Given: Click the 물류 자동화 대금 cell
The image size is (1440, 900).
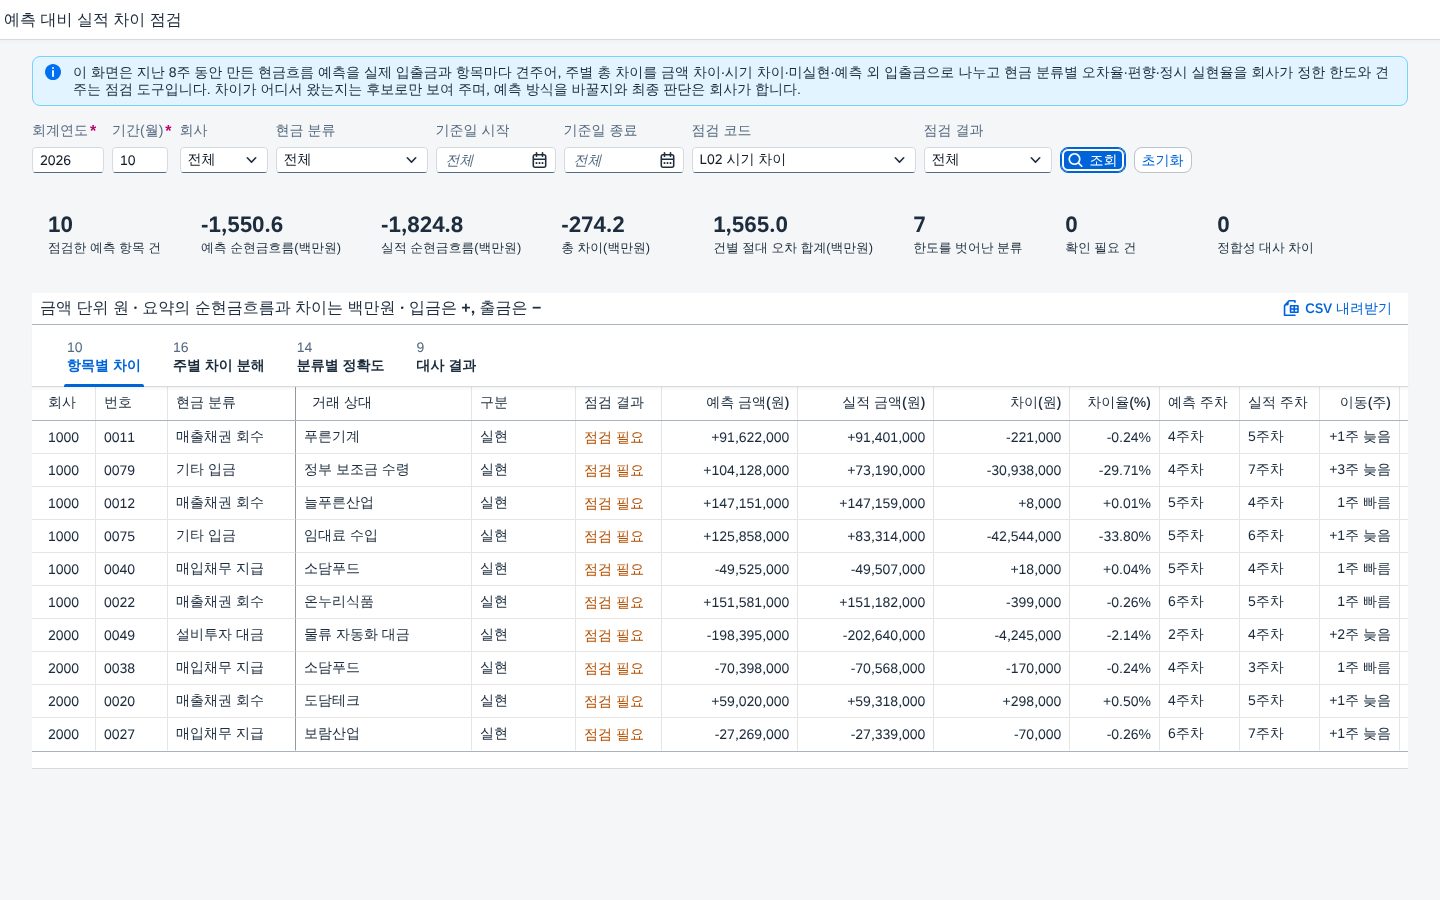Looking at the screenshot, I should tap(384, 635).
